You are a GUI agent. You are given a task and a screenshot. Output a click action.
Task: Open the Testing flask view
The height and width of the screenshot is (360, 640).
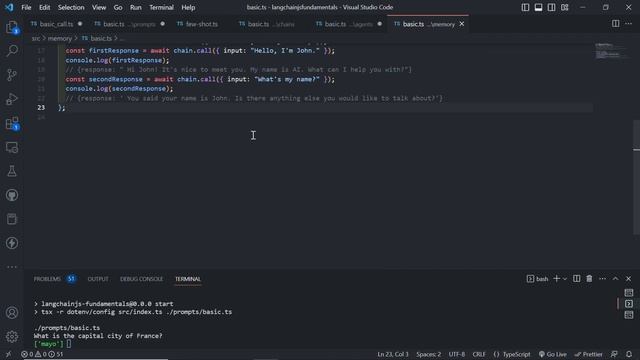pyautogui.click(x=12, y=171)
